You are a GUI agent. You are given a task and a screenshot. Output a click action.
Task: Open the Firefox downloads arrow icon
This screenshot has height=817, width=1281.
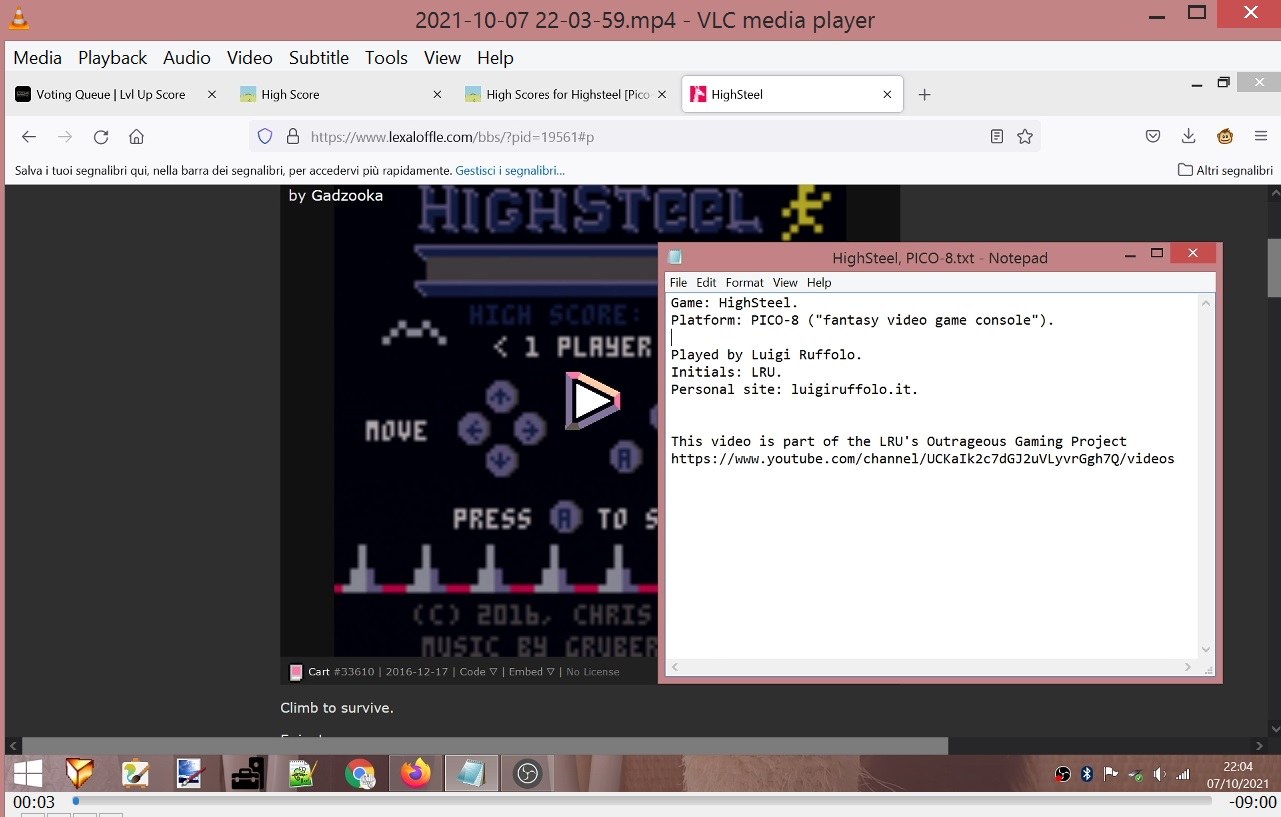tap(1189, 137)
